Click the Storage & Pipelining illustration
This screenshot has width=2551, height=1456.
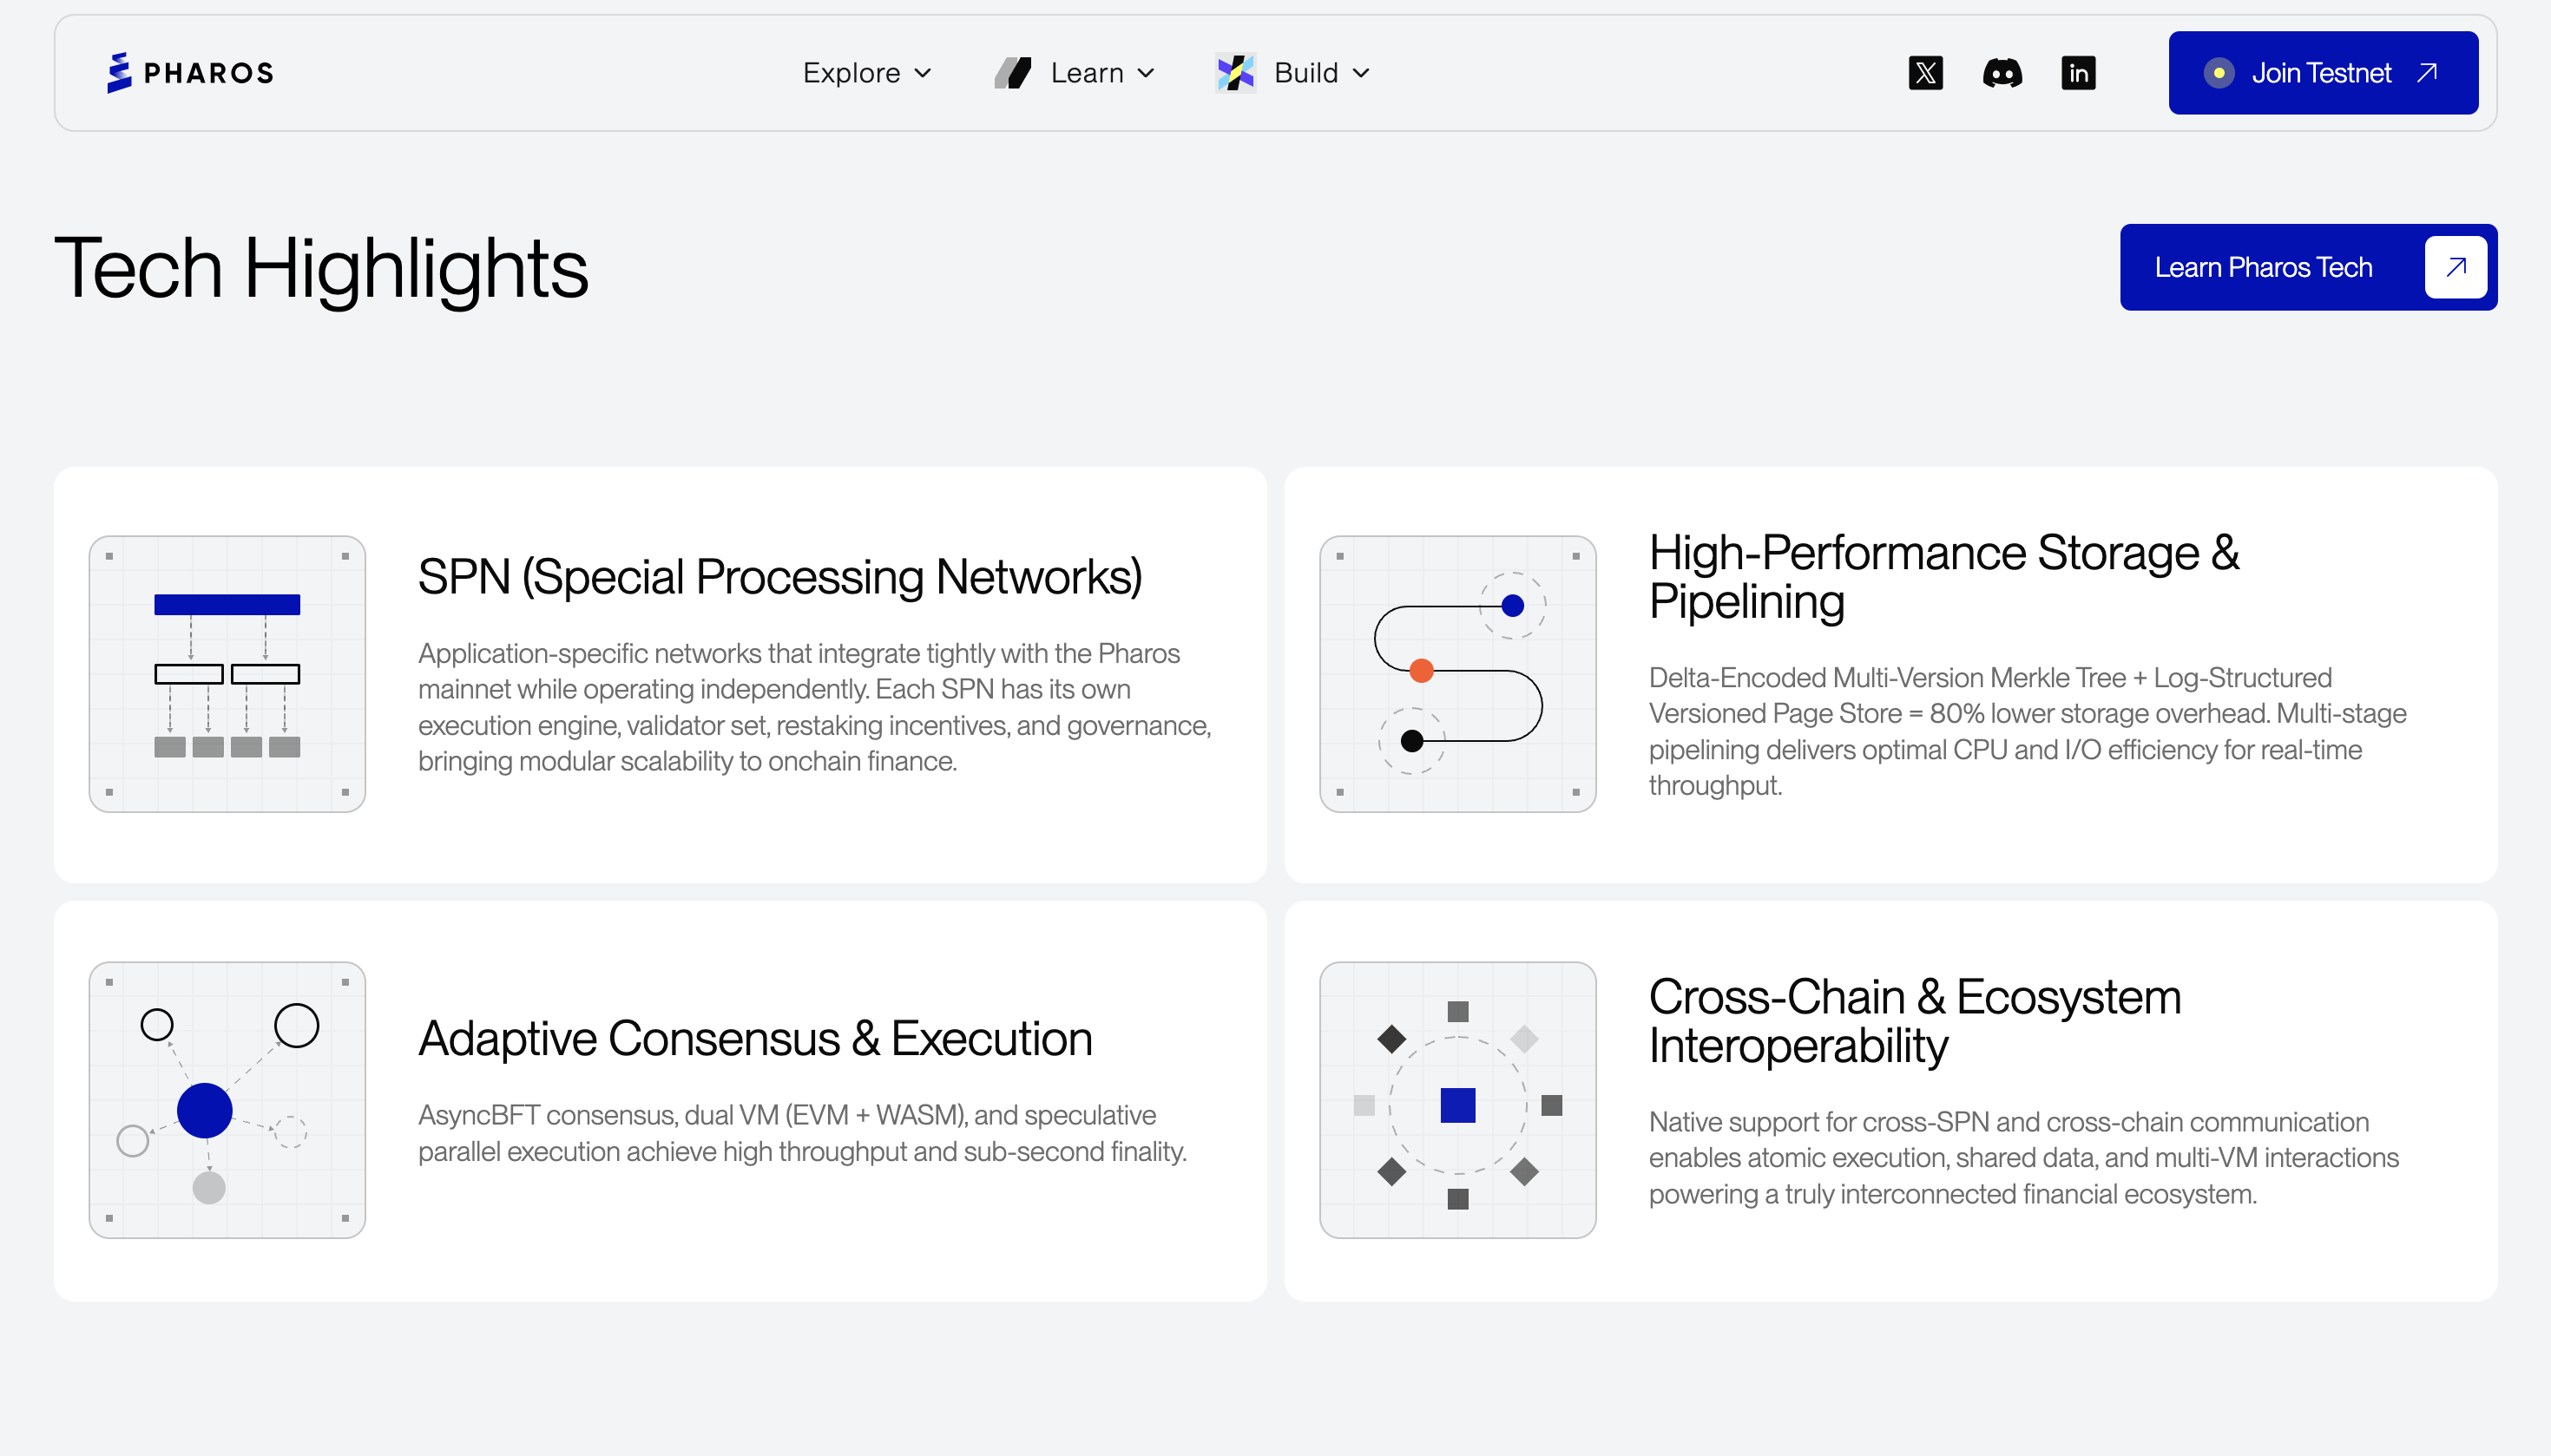click(1457, 674)
